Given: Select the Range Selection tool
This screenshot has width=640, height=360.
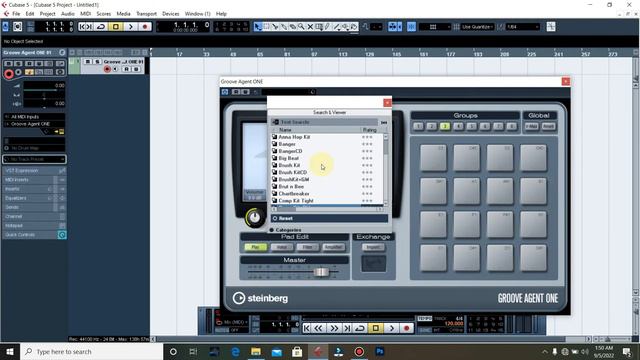Looking at the screenshot, I should coord(266,27).
